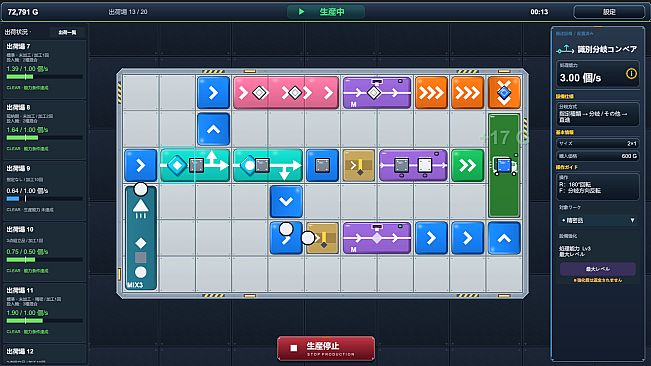This screenshot has width=651, height=366.
Task: Select the 出荷場 11 card
Action: click(x=45, y=313)
